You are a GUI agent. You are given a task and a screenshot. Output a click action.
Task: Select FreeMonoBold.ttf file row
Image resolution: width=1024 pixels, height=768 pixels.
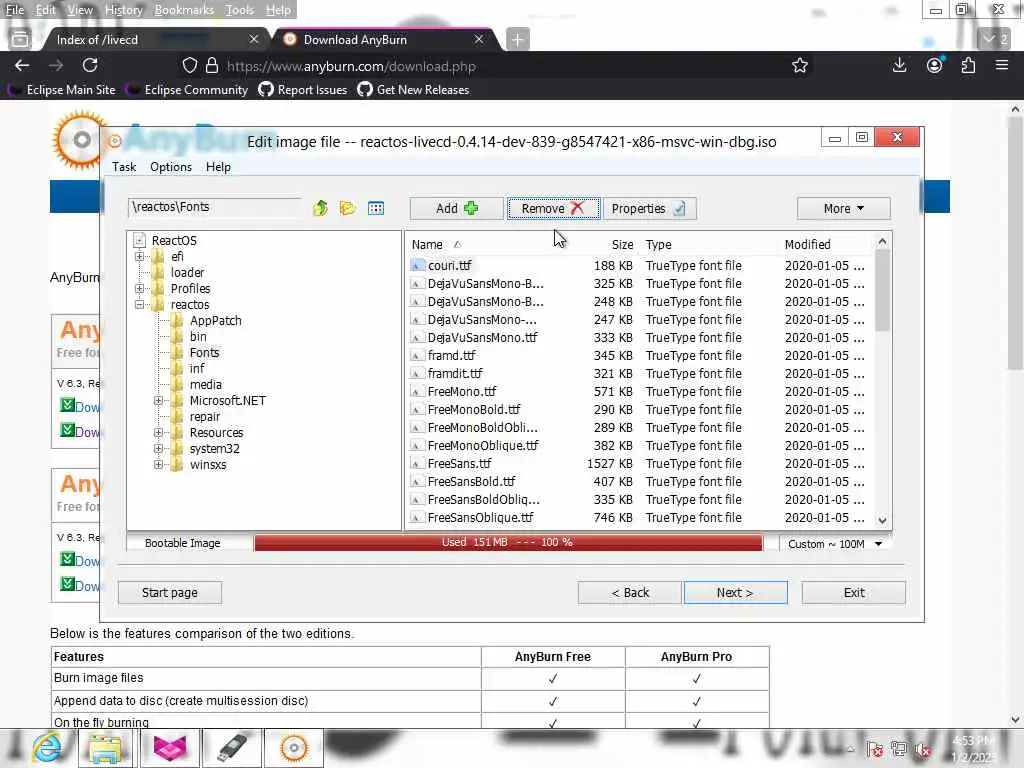pos(640,409)
